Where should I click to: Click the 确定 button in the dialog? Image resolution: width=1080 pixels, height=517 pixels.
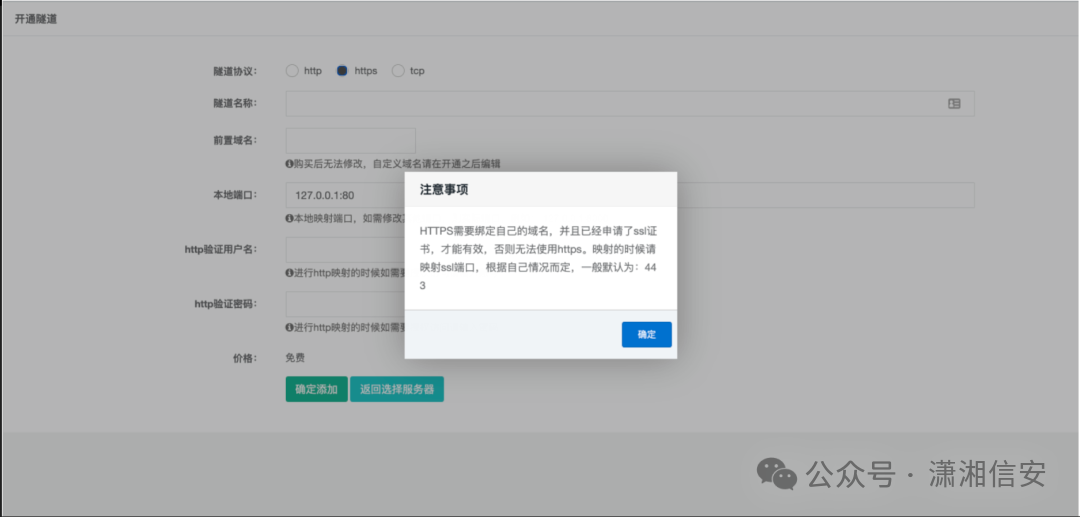[646, 335]
